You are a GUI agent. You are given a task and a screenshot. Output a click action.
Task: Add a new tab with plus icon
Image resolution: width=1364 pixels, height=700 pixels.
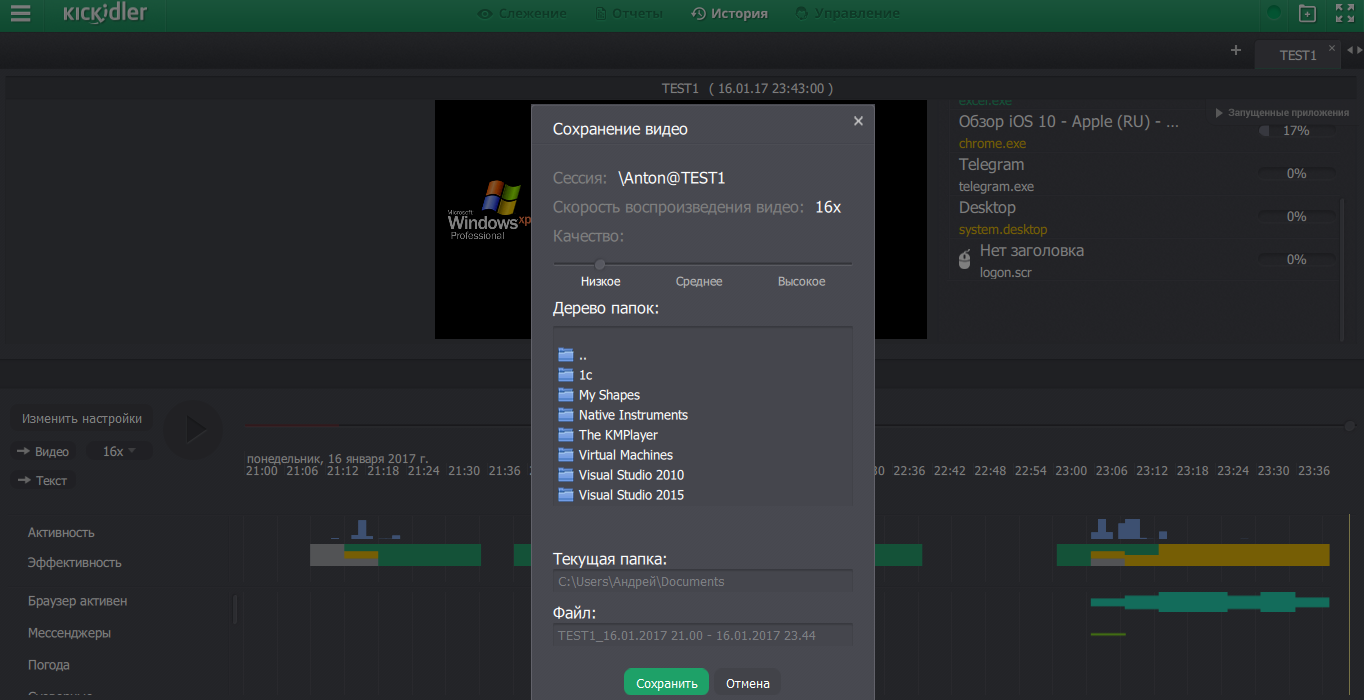coord(1236,50)
